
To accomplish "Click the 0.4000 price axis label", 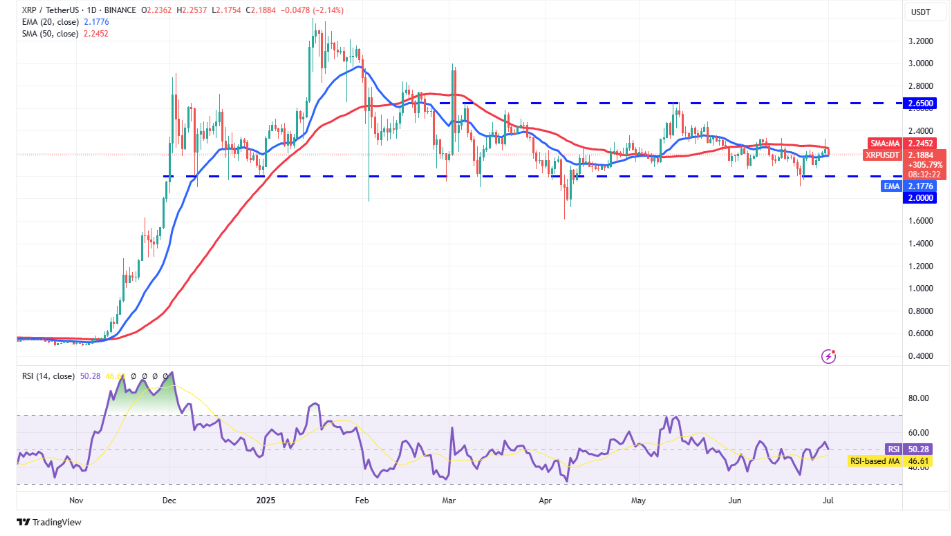I will point(921,357).
